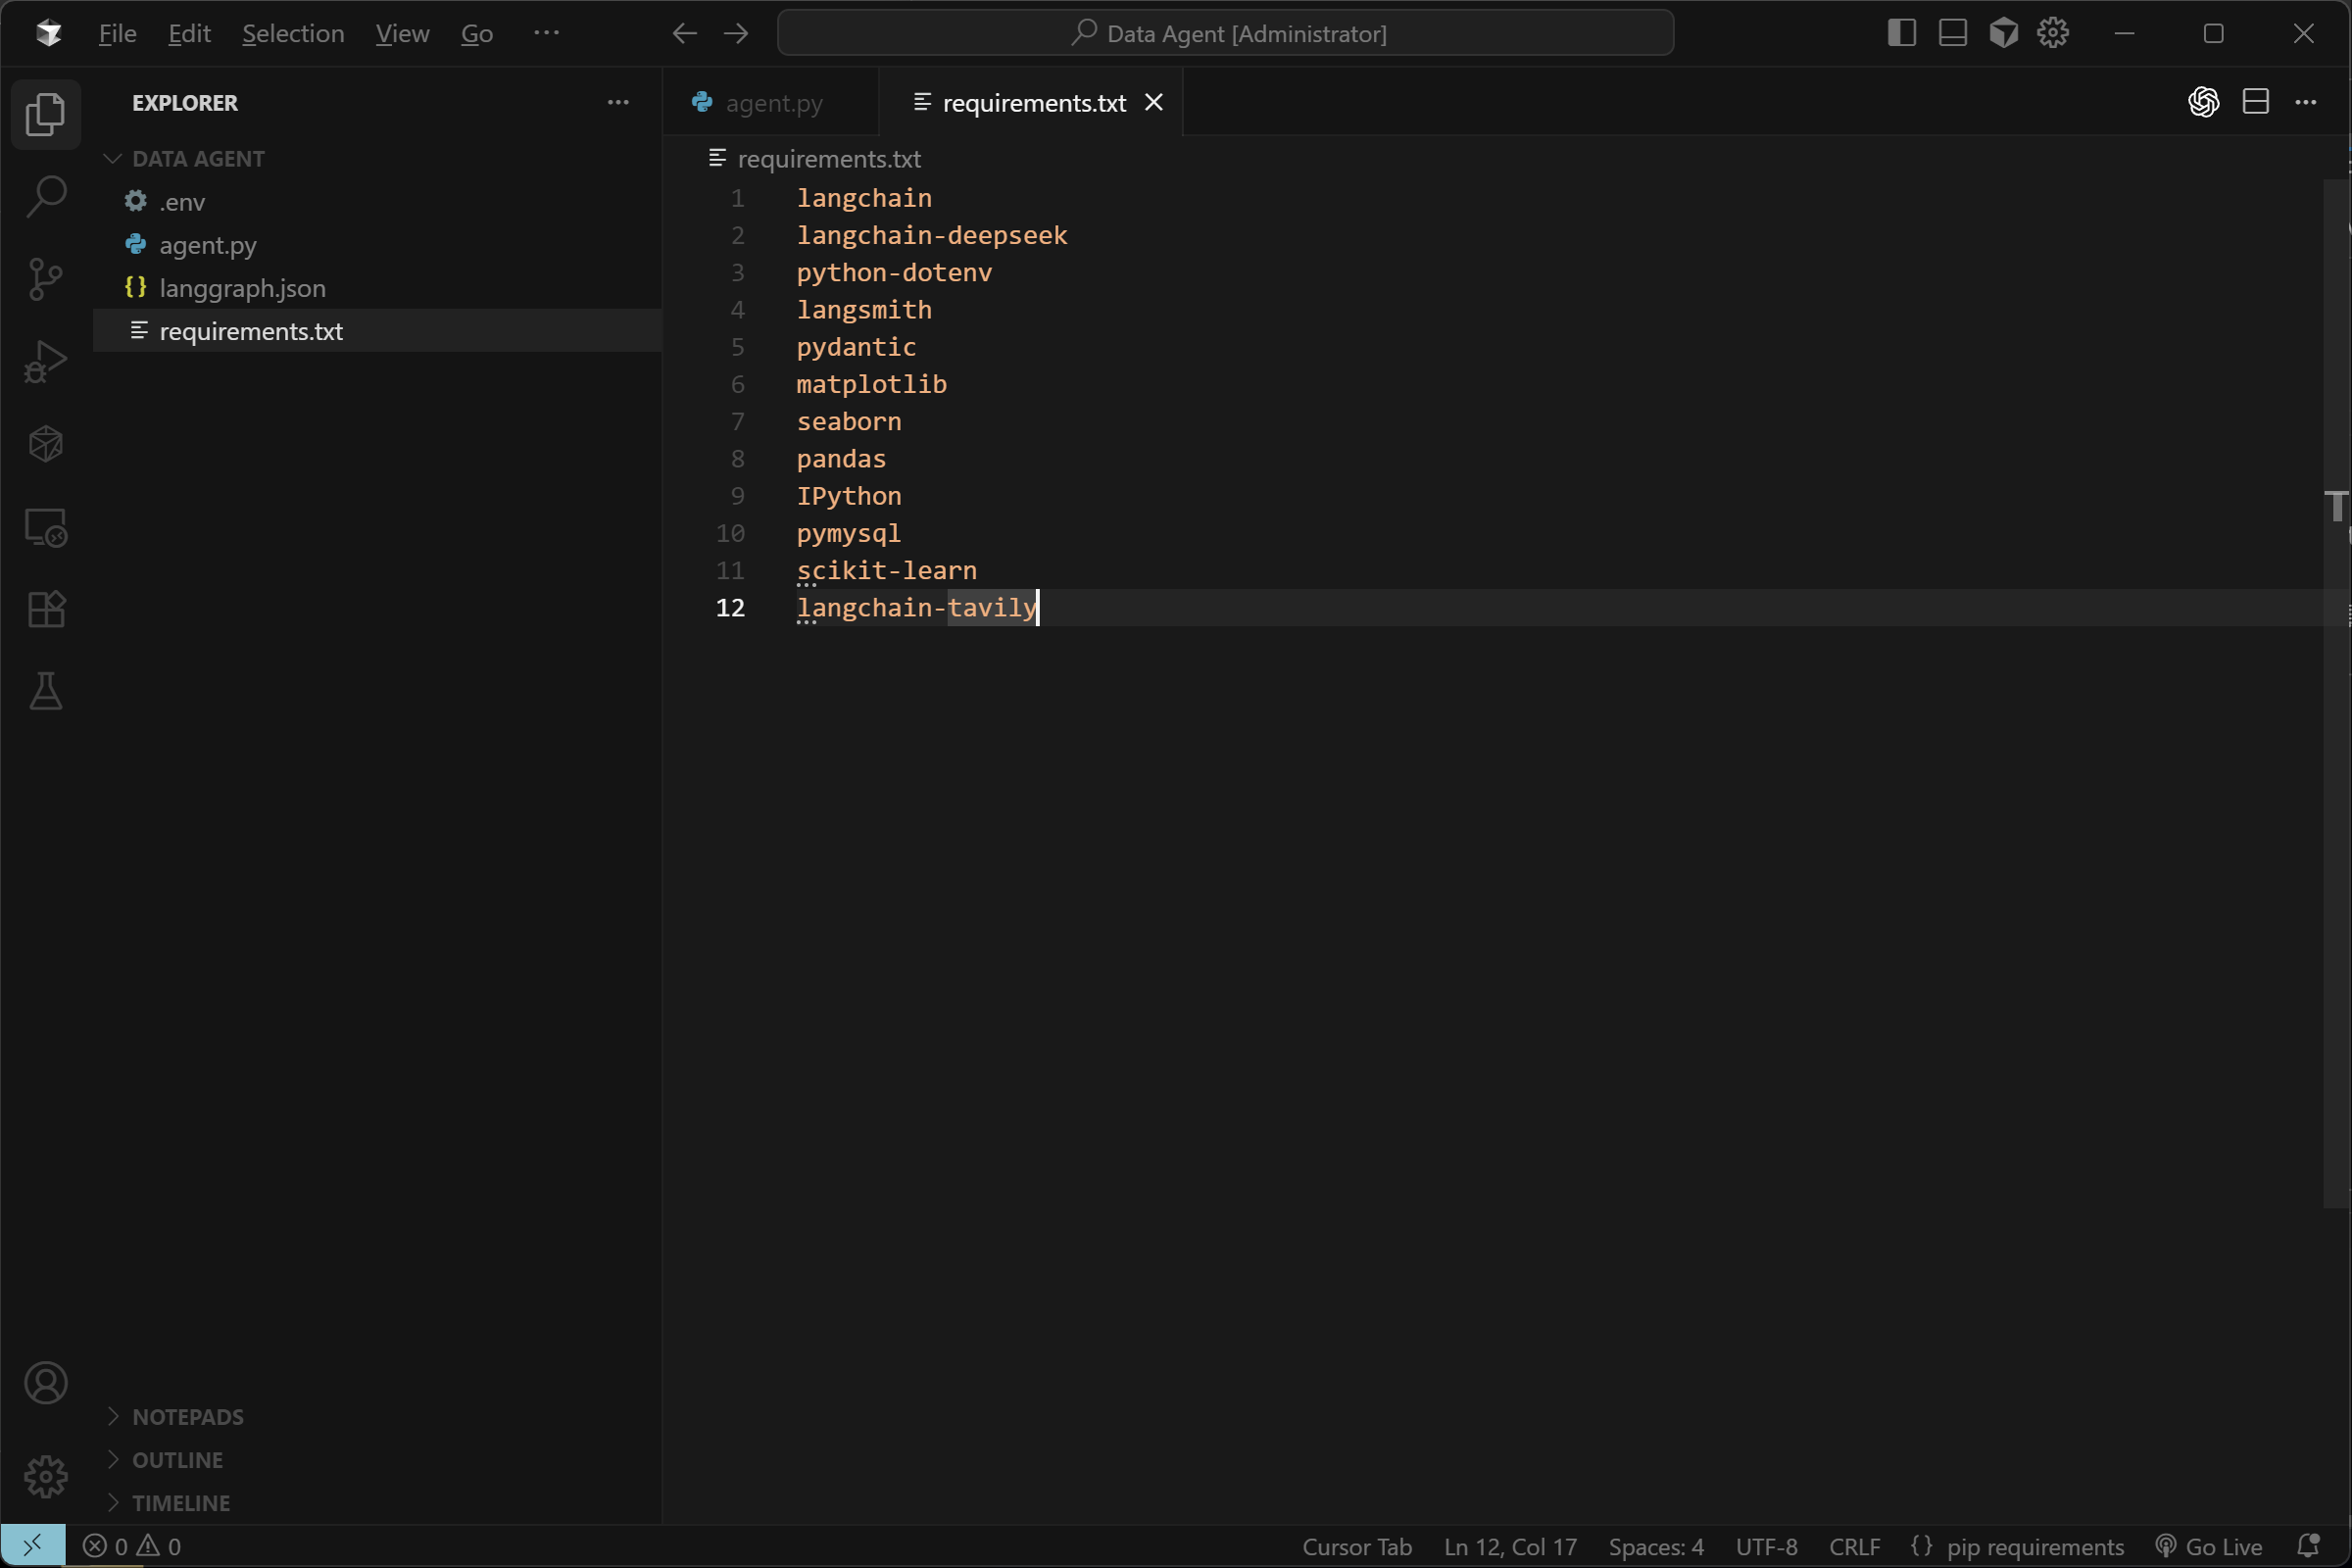This screenshot has width=2352, height=1568.
Task: Open langgraph.json in Explorer
Action: coord(378,288)
